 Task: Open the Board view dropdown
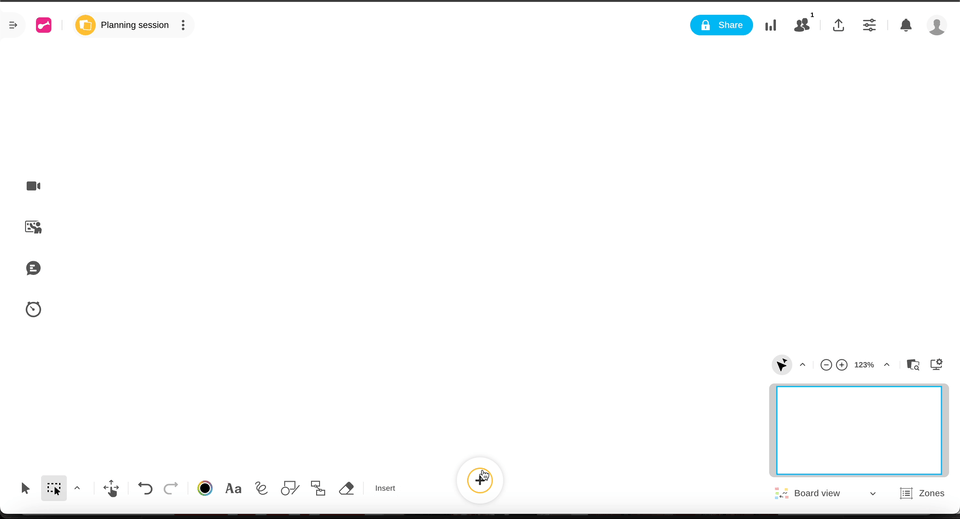[825, 493]
